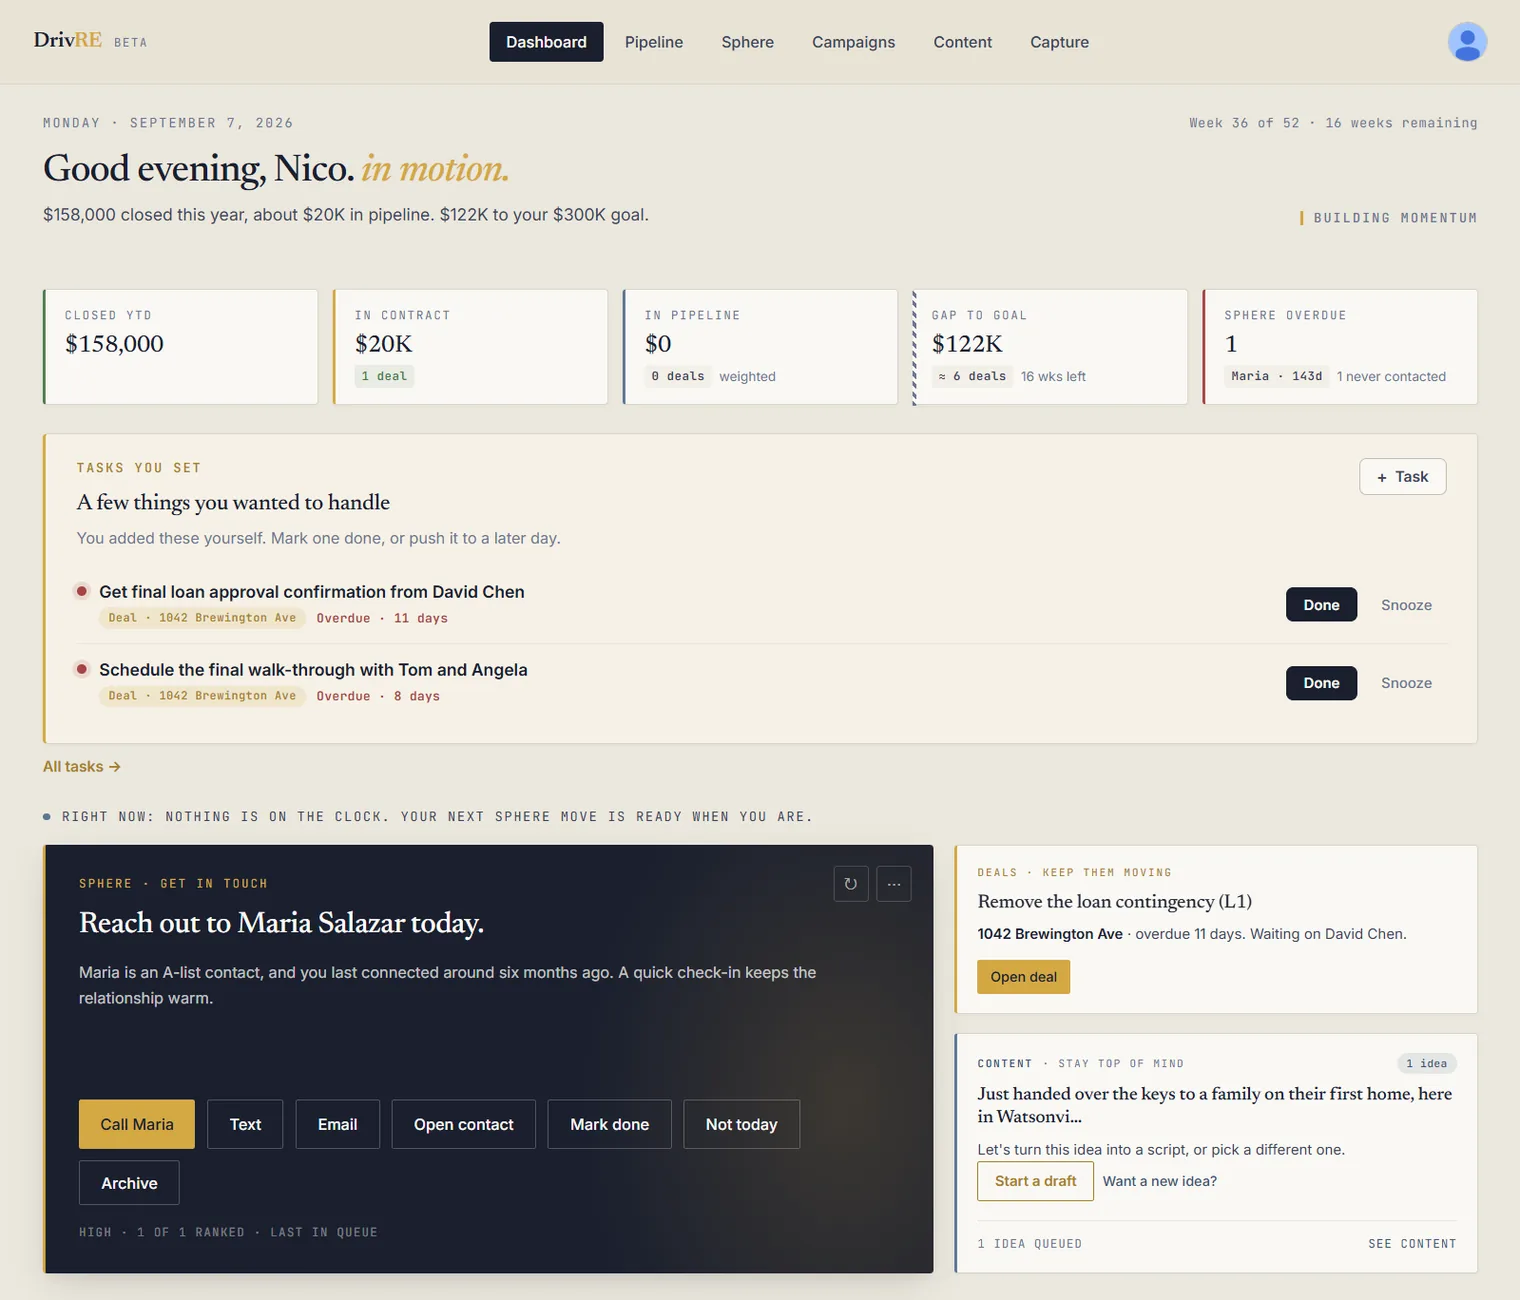Open the Gap to Goal $122K card

pyautogui.click(x=1050, y=347)
